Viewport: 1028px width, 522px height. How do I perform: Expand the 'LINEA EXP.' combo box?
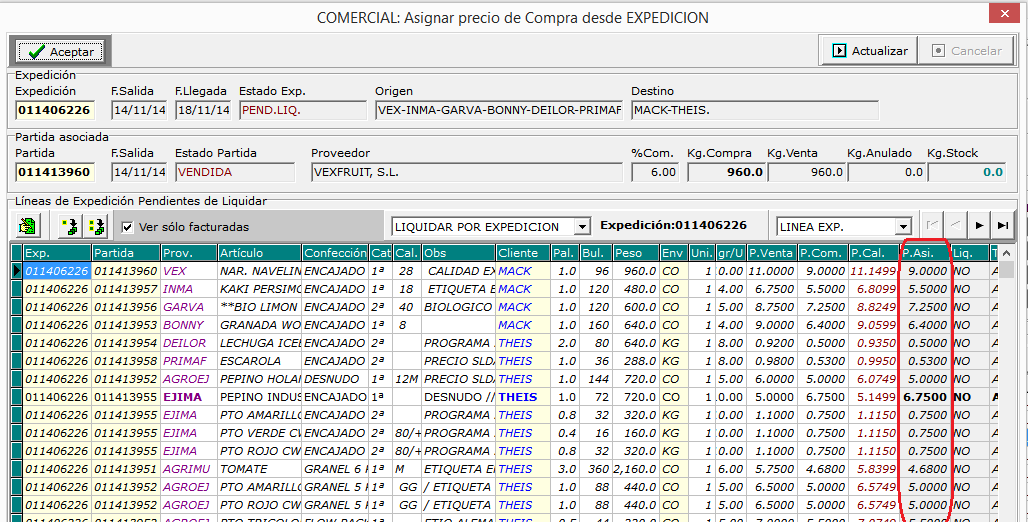tap(903, 227)
